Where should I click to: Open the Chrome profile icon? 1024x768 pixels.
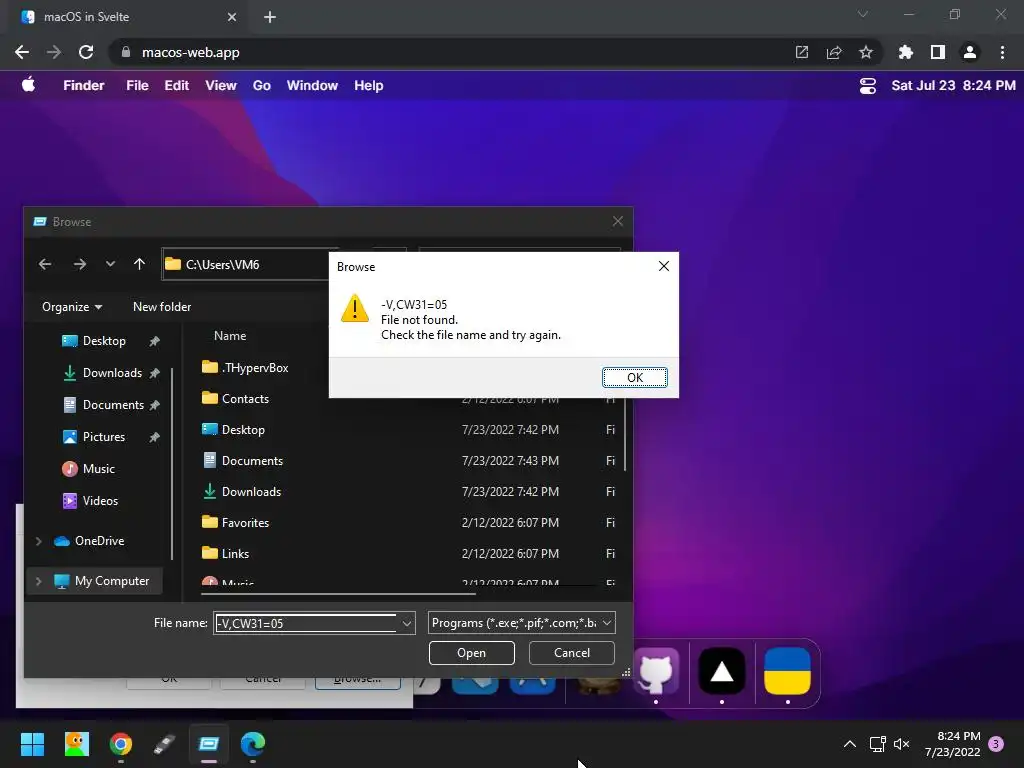point(970,52)
